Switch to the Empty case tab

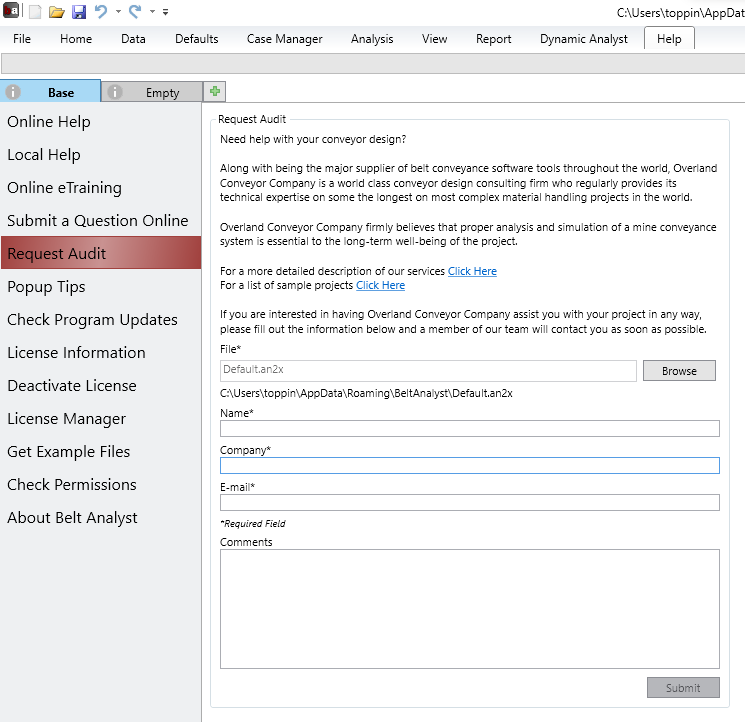[x=152, y=92]
